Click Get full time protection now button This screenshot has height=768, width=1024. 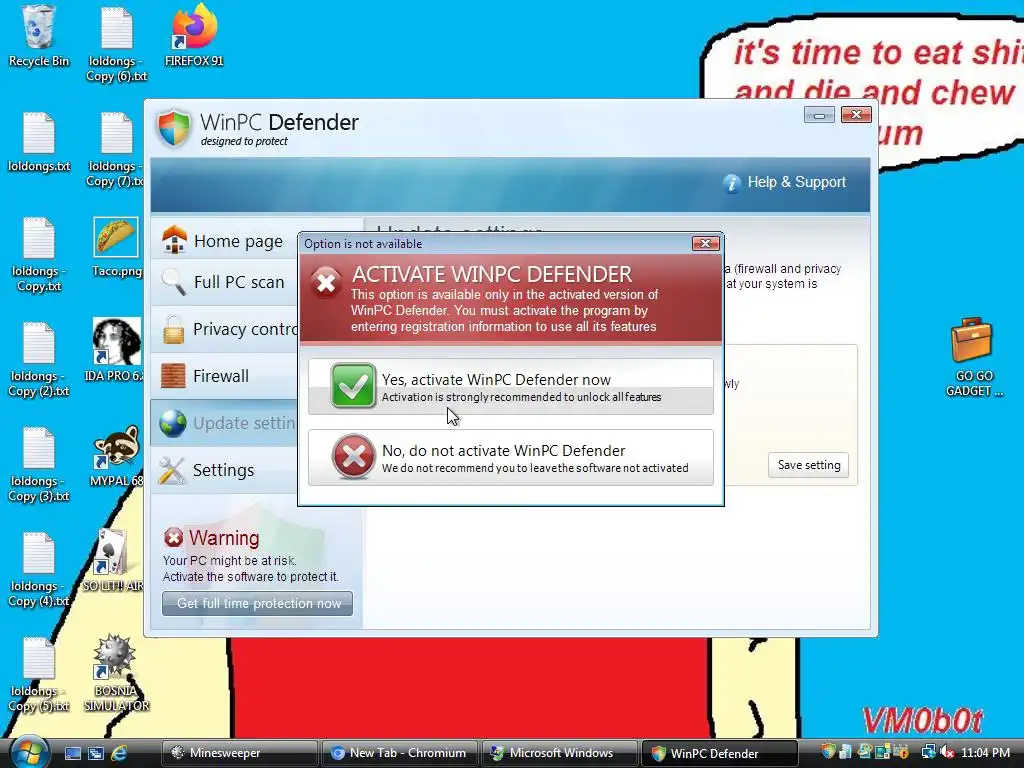257,603
